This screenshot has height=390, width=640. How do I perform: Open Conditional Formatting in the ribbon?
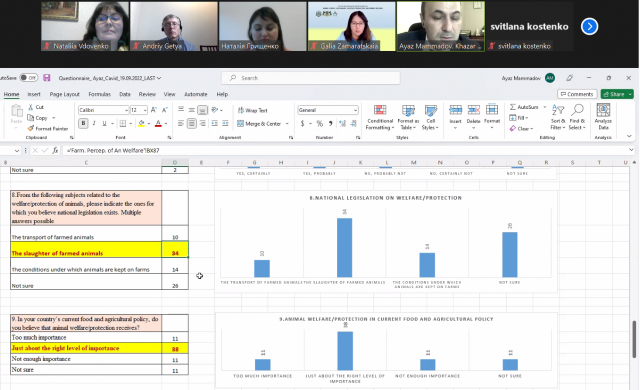coord(380,117)
